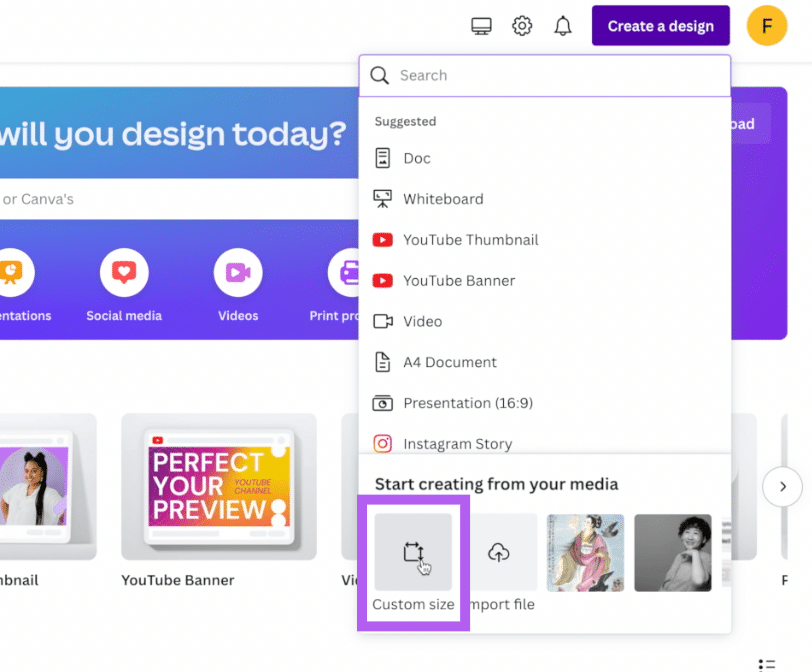Image resolution: width=812 pixels, height=672 pixels.
Task: Select the Video design type icon
Action: coord(383,321)
